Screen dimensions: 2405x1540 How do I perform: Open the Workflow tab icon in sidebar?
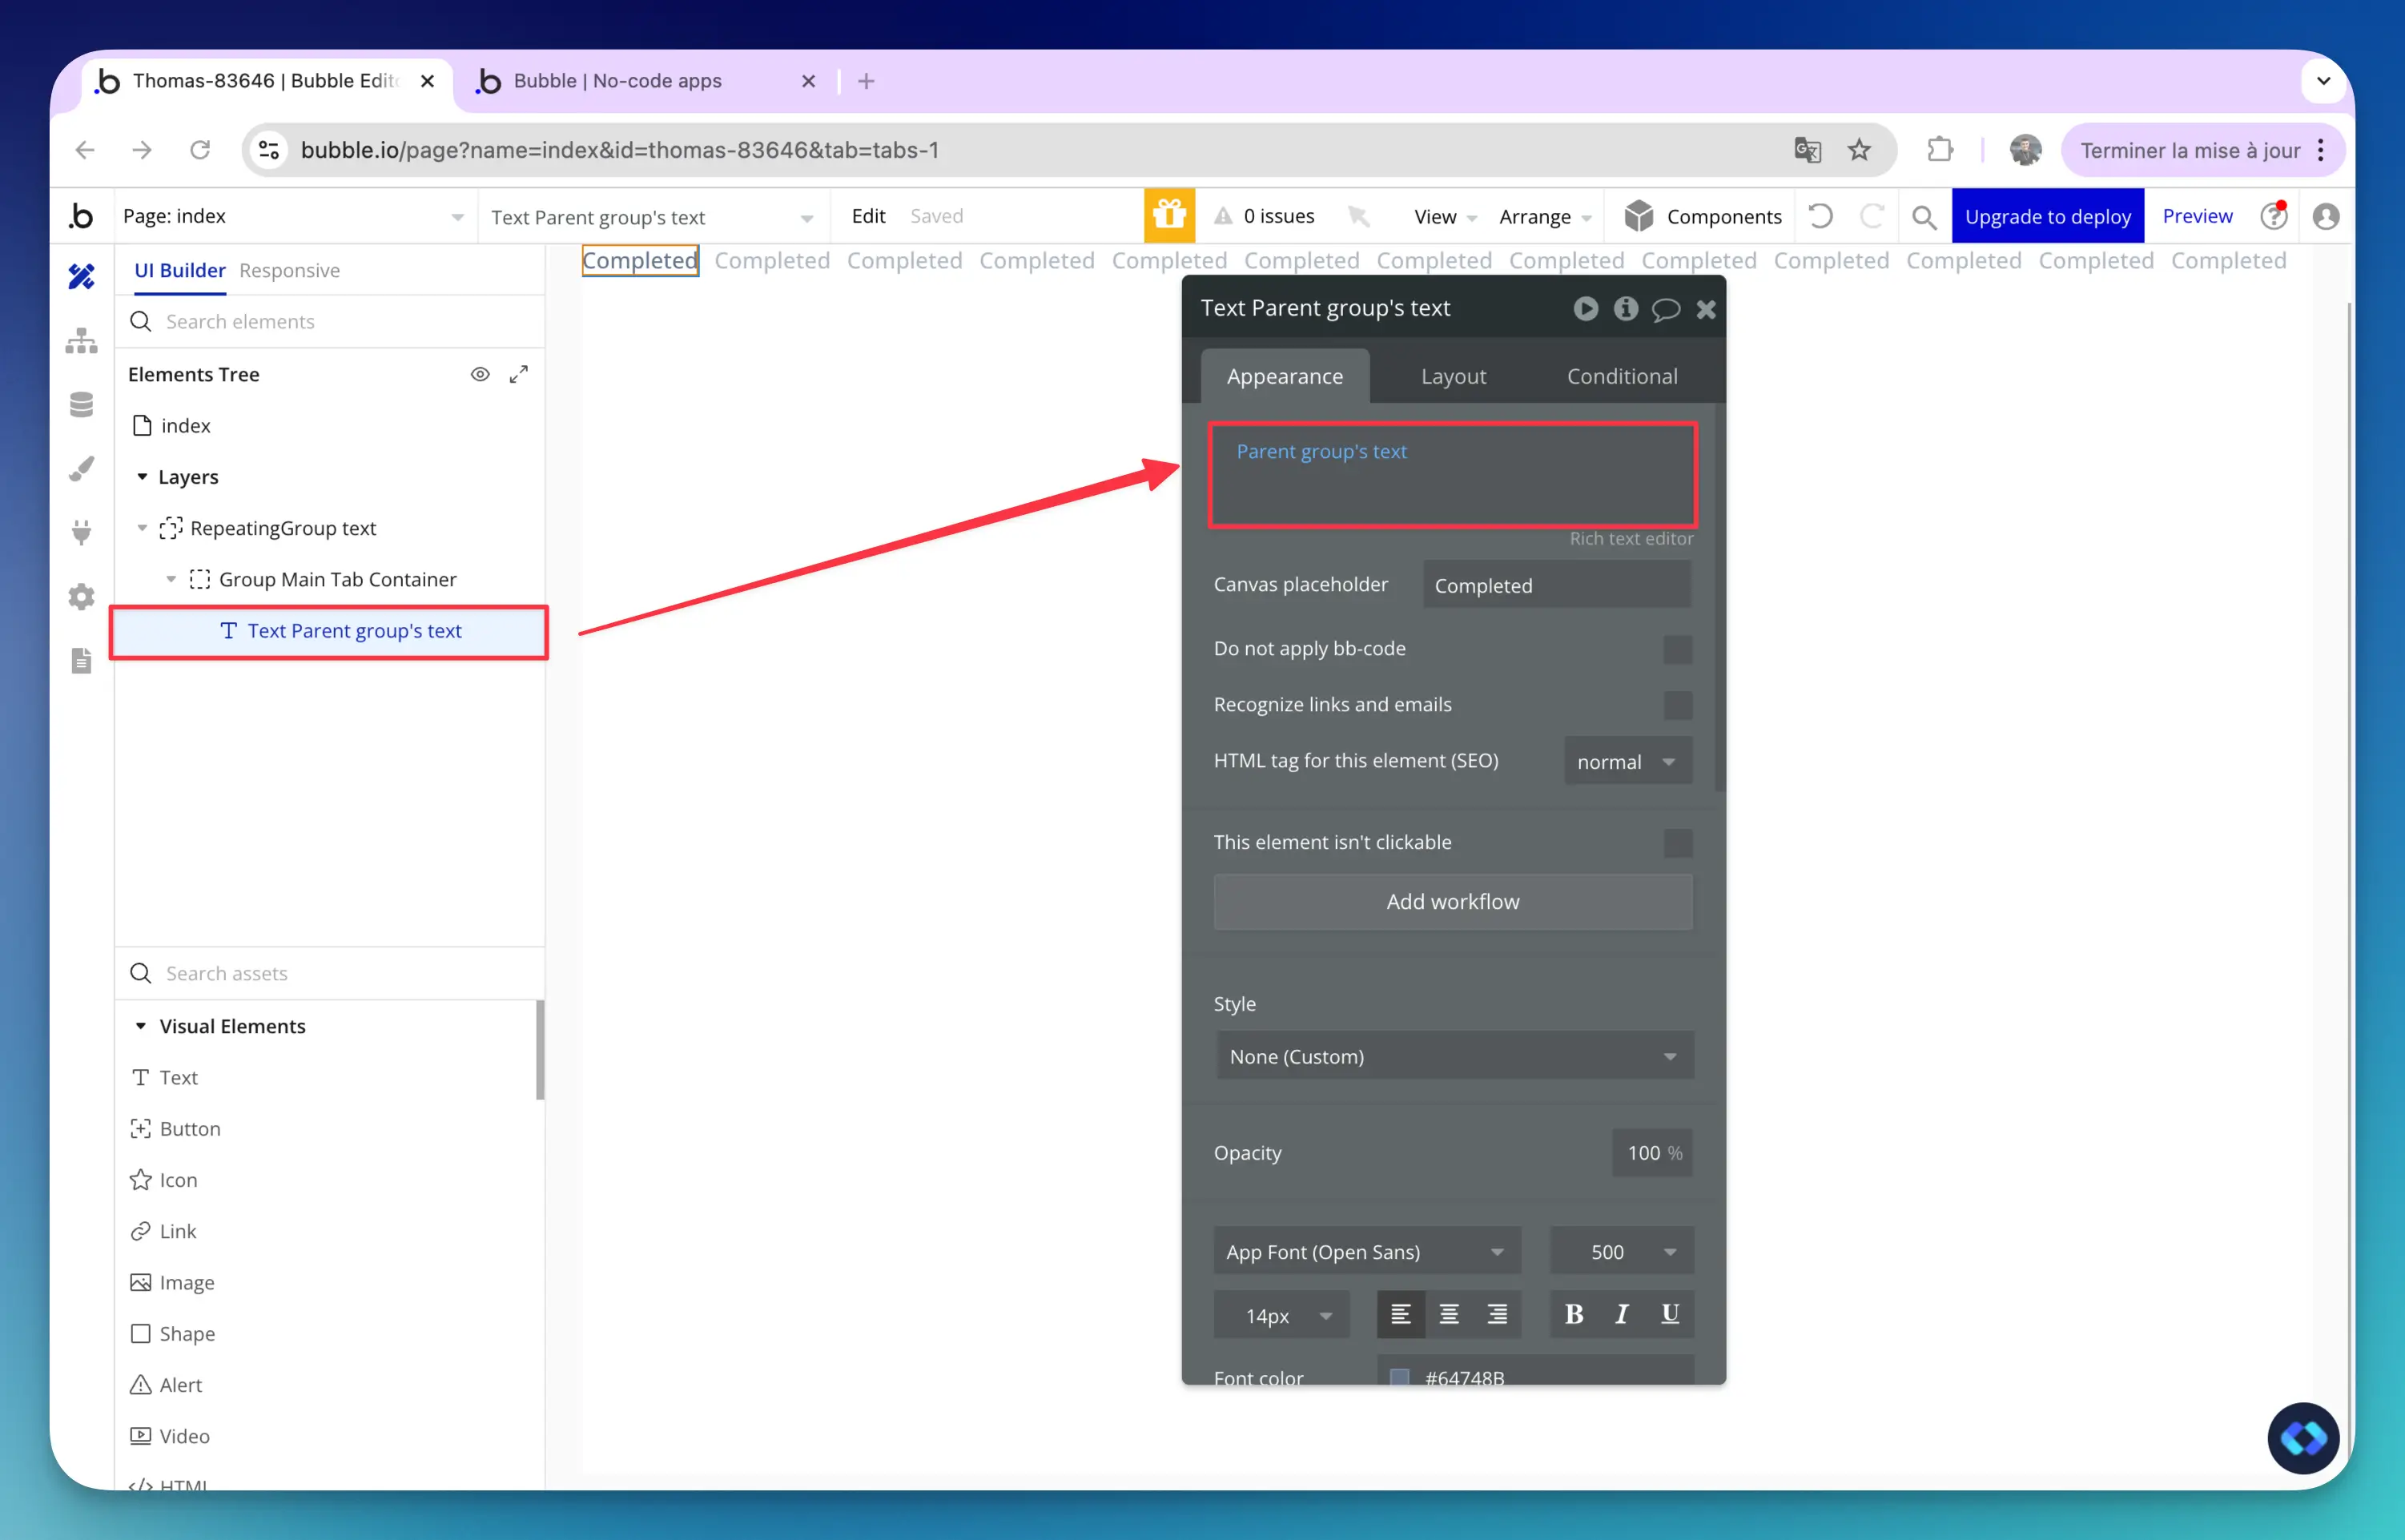click(81, 340)
